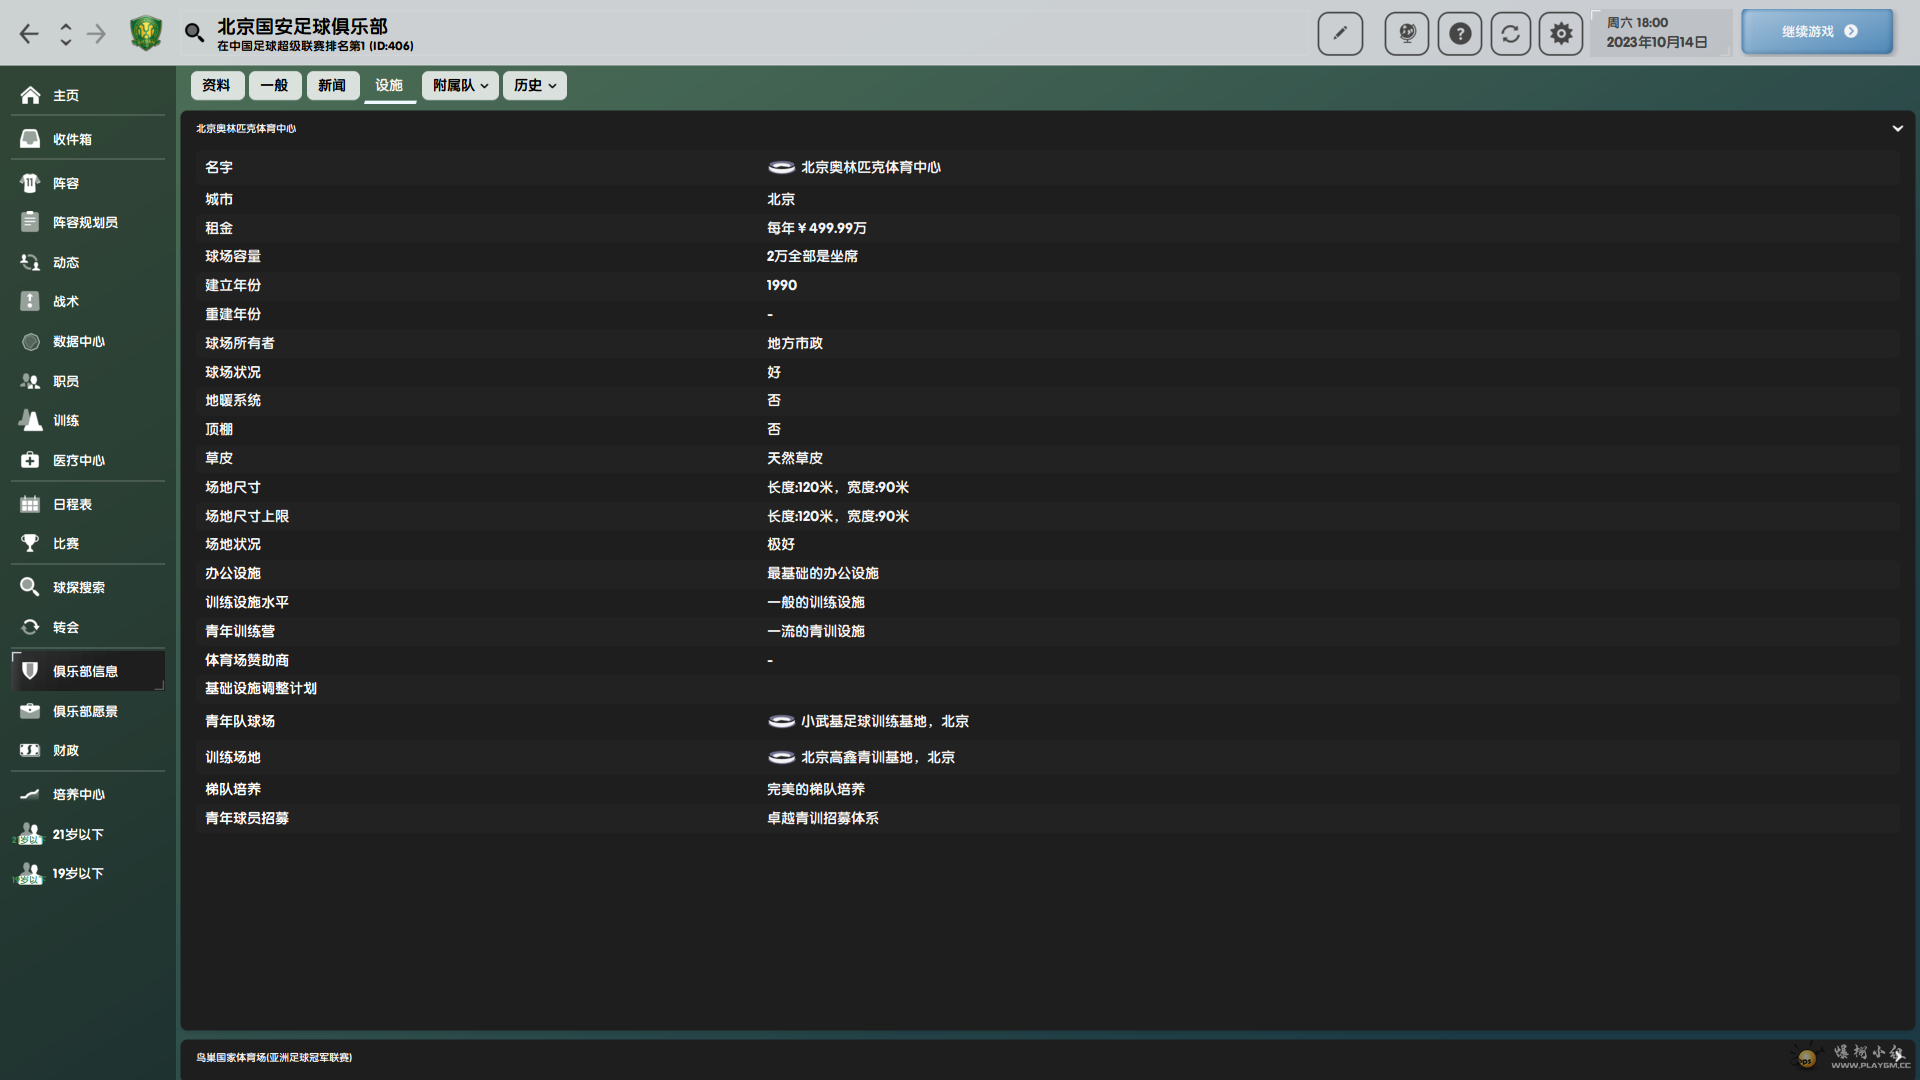Image resolution: width=1920 pixels, height=1080 pixels.
Task: Open the globe world icon
Action: pos(1407,33)
